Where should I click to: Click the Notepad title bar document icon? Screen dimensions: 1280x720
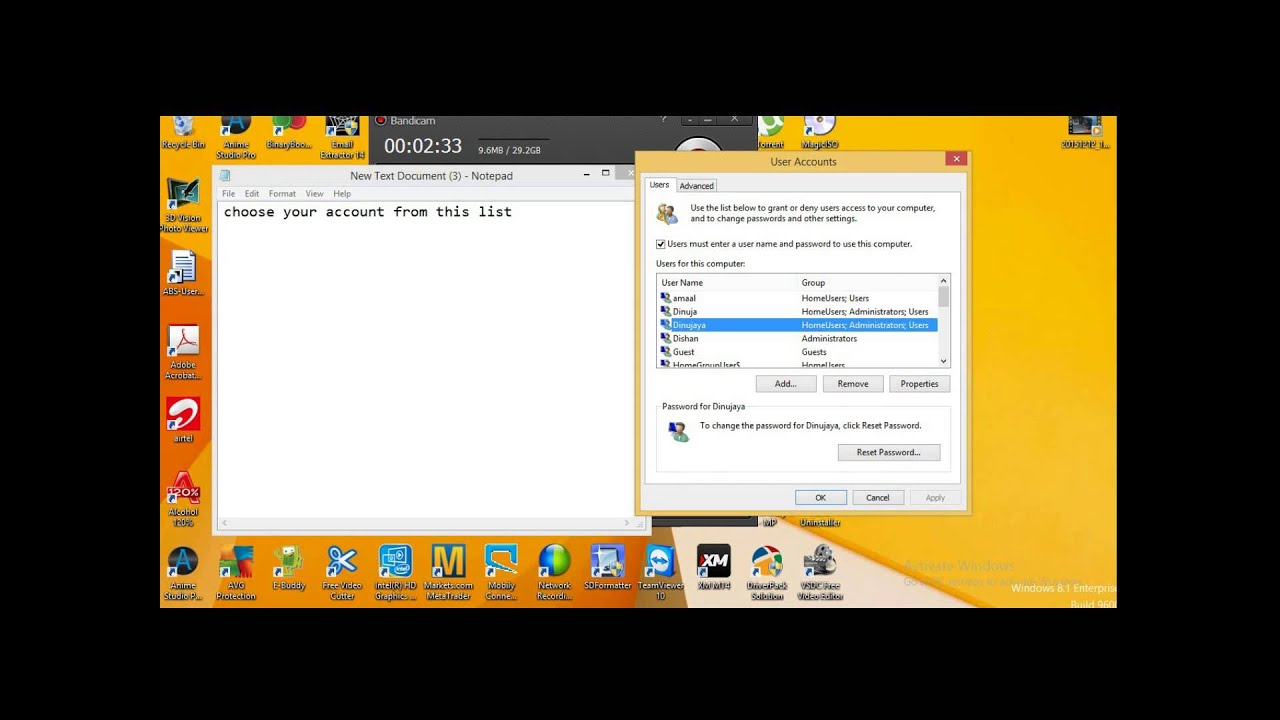(x=225, y=175)
